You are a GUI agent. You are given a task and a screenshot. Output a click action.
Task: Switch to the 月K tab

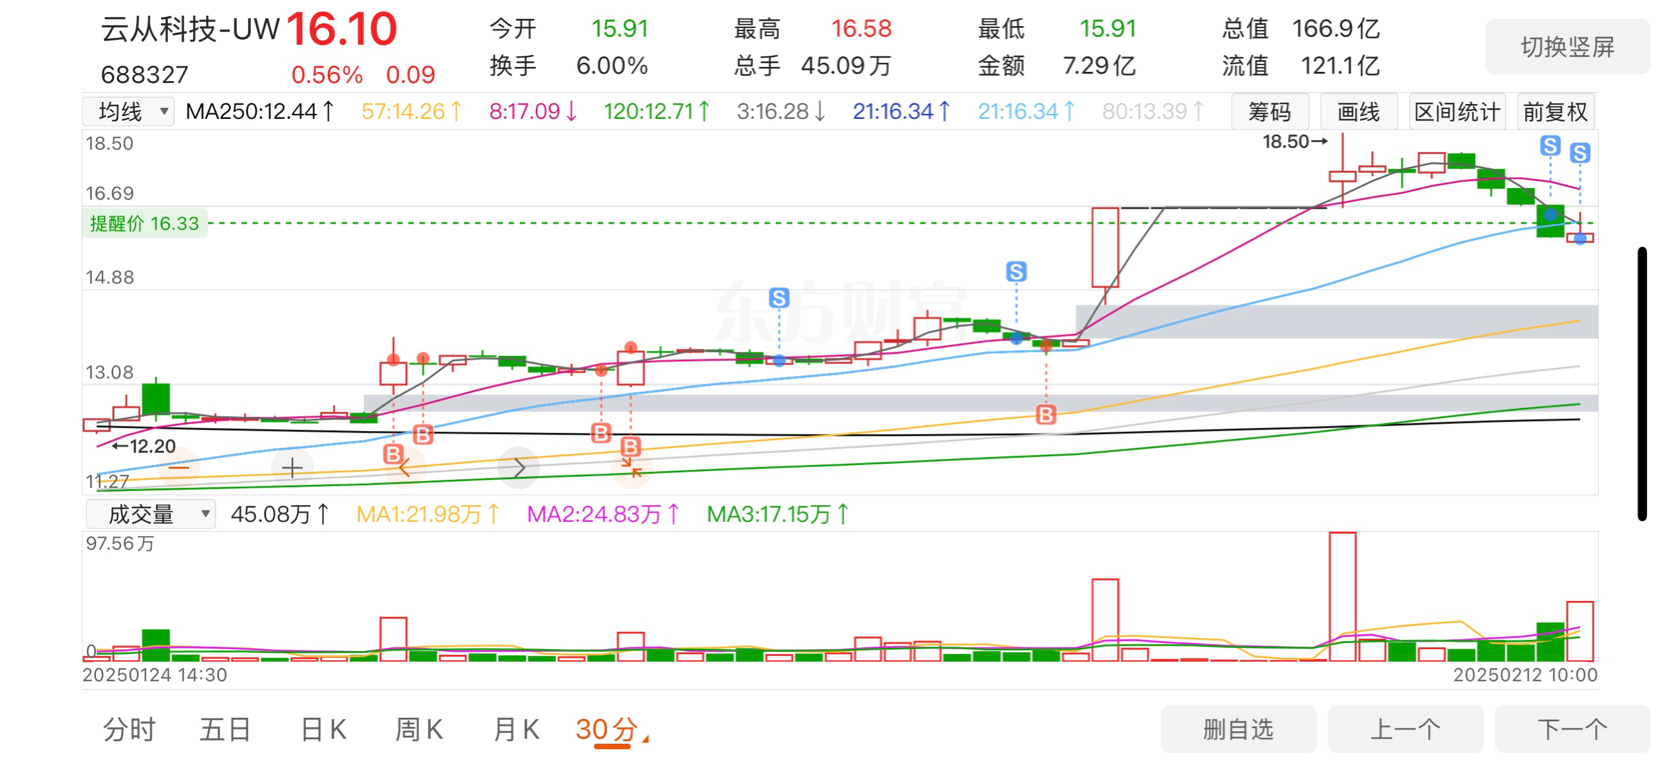point(516,730)
